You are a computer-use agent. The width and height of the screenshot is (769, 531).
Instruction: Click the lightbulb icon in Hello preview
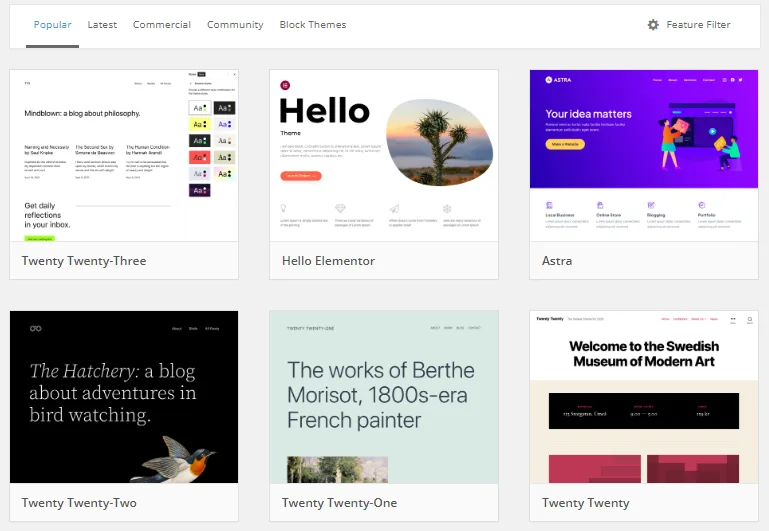283,208
